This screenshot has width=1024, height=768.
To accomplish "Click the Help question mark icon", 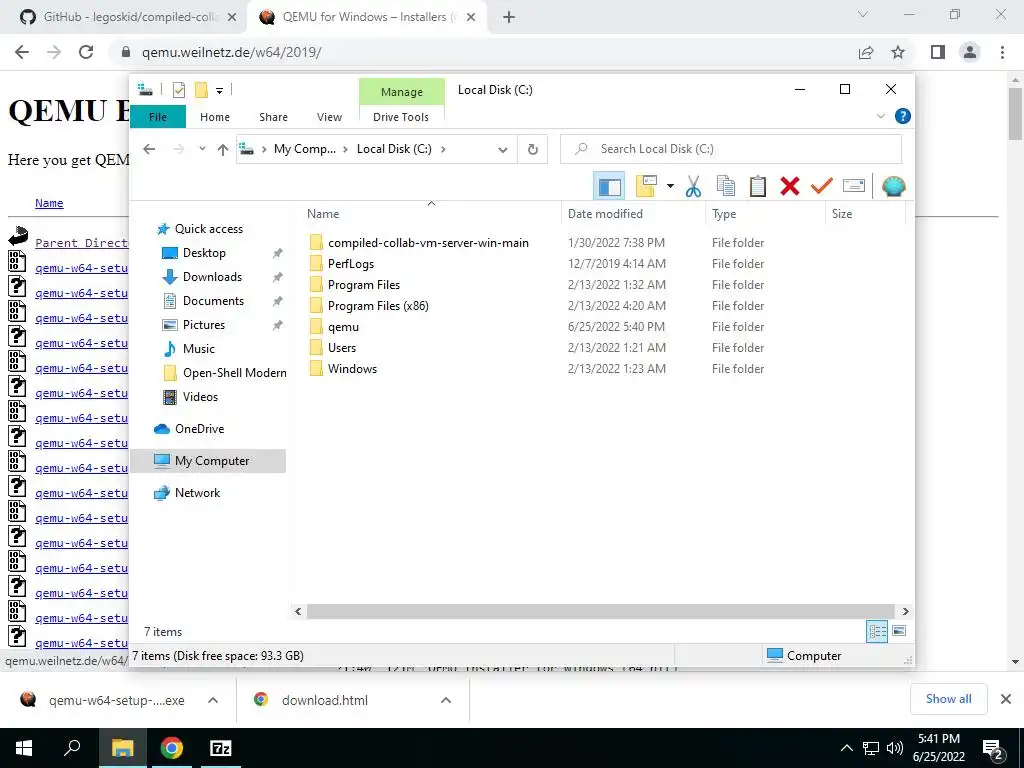I will 903,116.
